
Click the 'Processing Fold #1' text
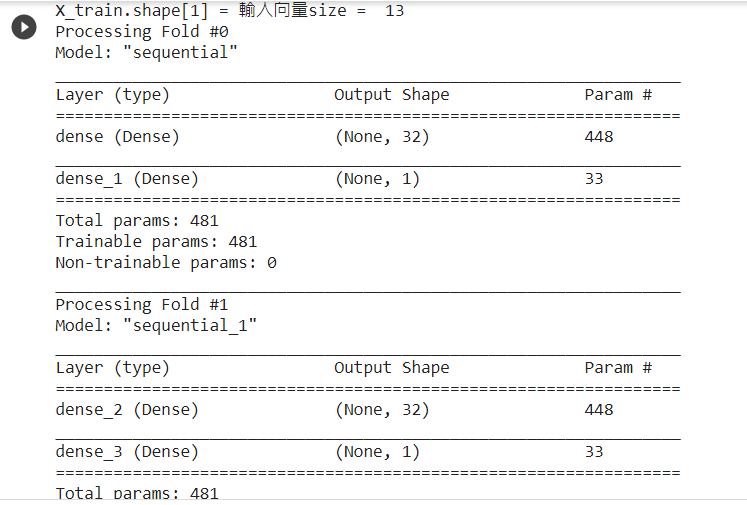pos(141,305)
